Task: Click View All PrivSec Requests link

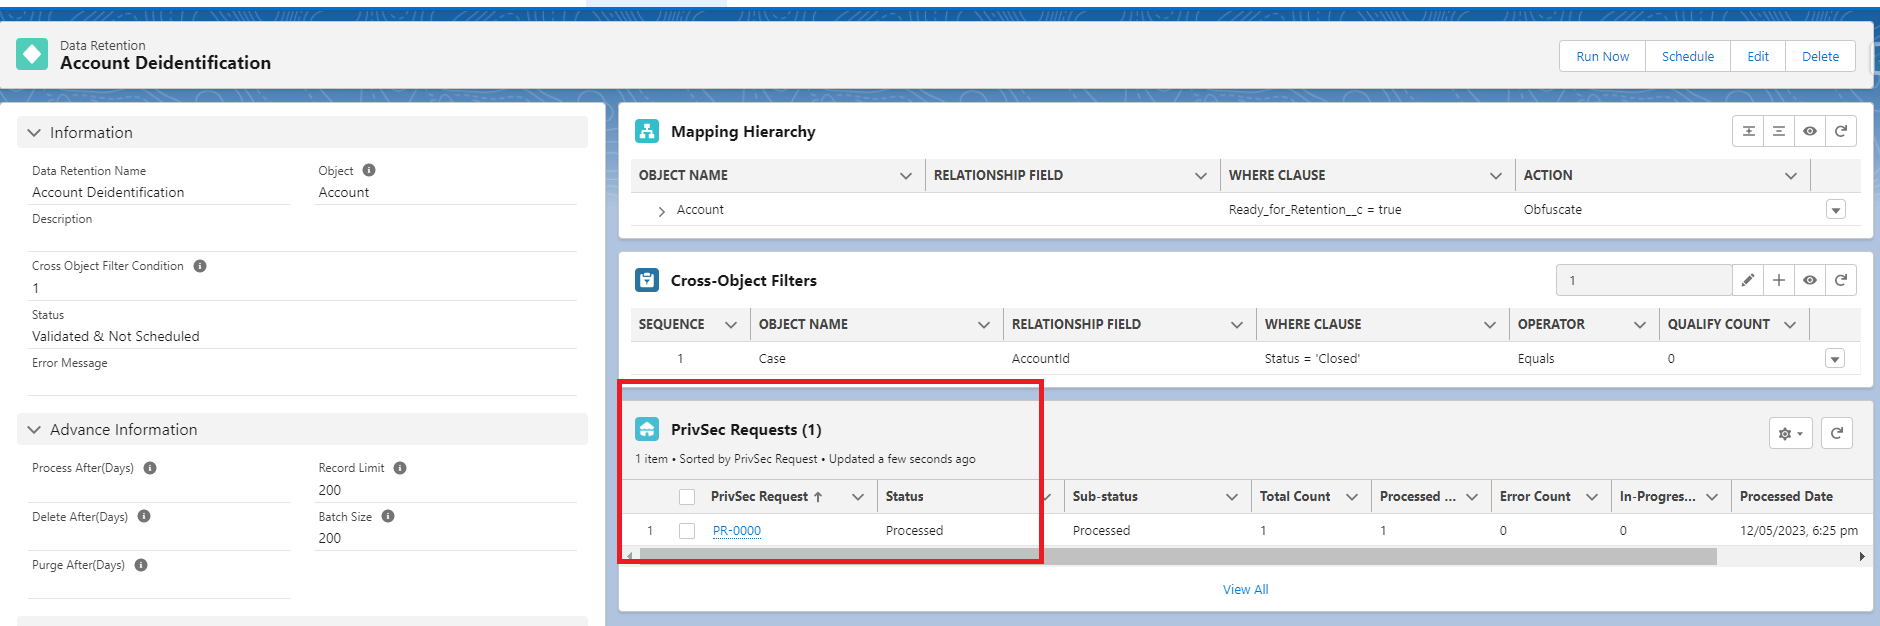Action: tap(1245, 589)
